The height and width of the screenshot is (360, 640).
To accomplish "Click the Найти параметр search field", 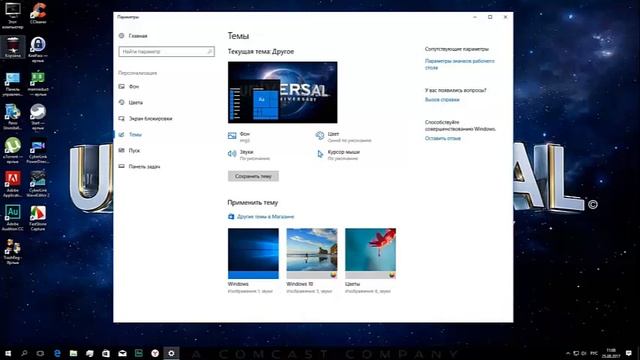I will (x=167, y=51).
